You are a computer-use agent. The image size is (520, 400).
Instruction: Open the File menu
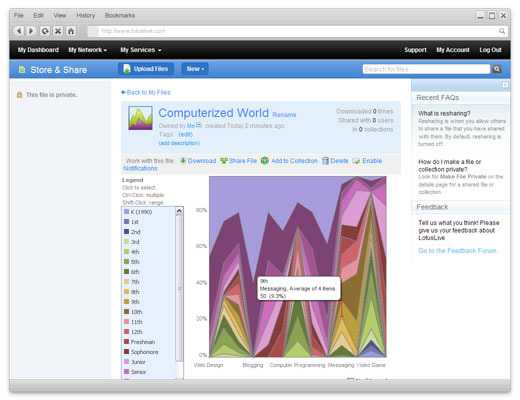point(19,15)
